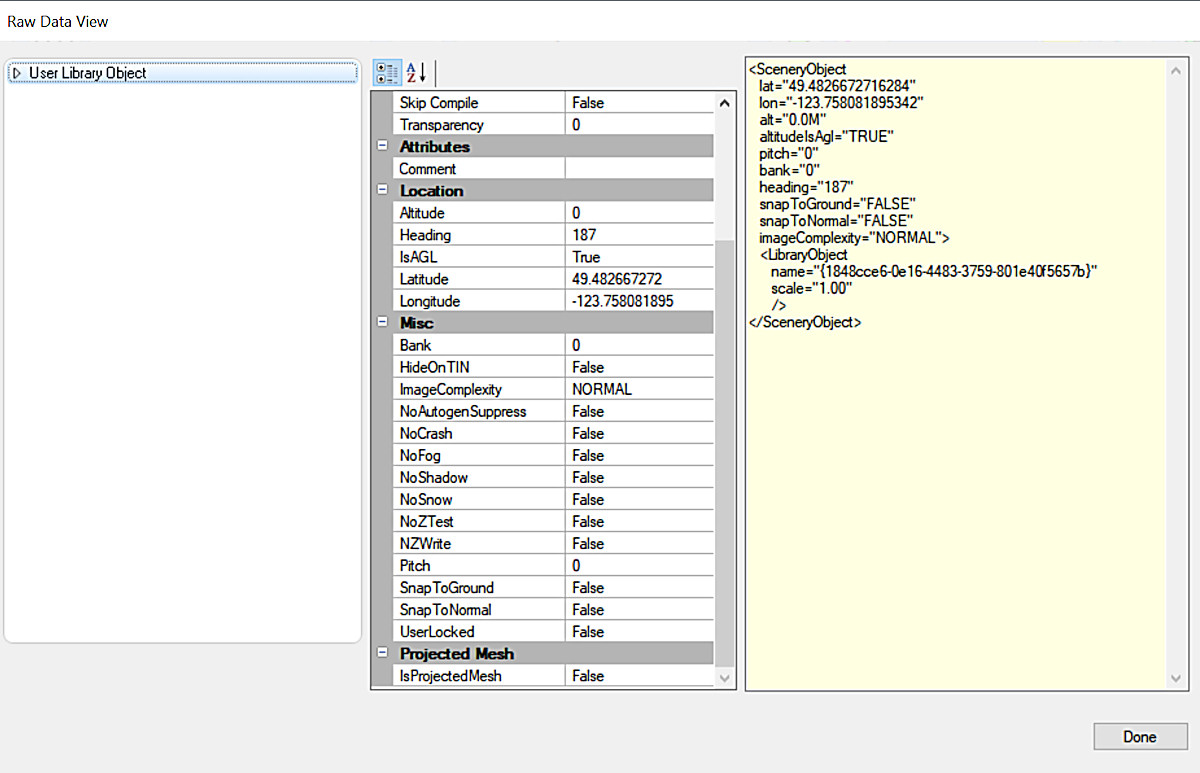Viewport: 1200px width, 773px height.
Task: Click the Comment field to edit it
Action: click(640, 168)
